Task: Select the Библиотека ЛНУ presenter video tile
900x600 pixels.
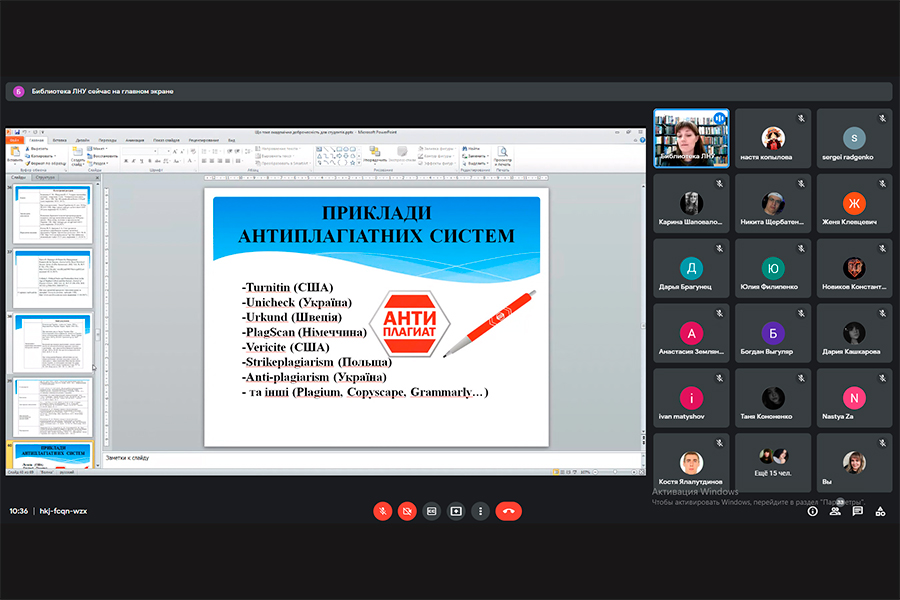Action: pos(691,138)
